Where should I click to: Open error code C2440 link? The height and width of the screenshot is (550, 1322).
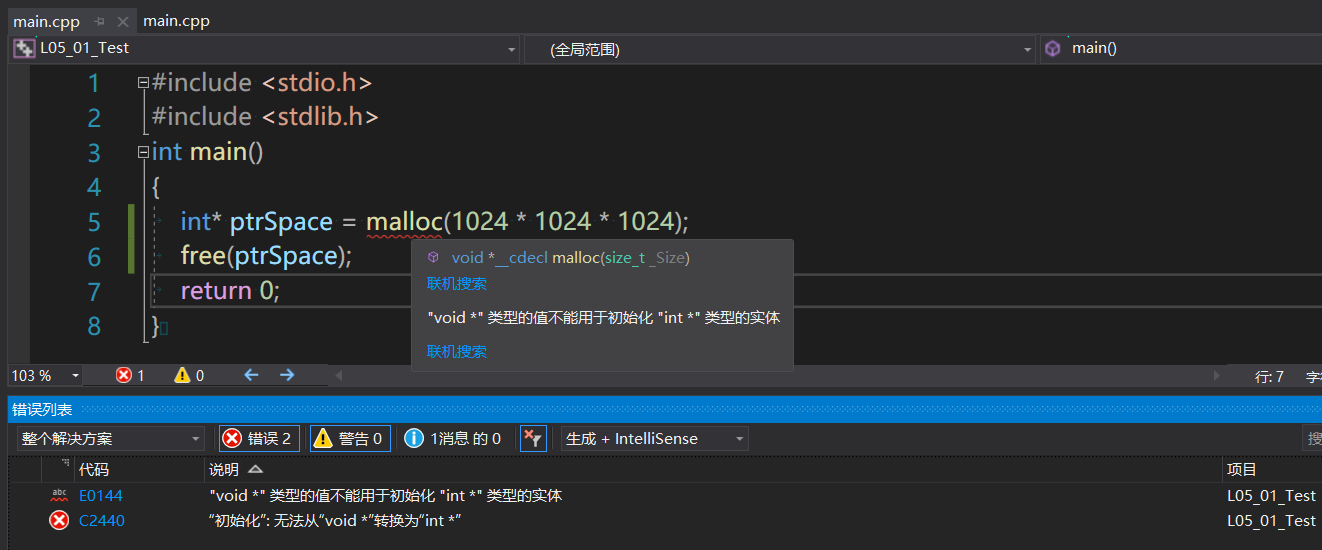click(x=102, y=520)
